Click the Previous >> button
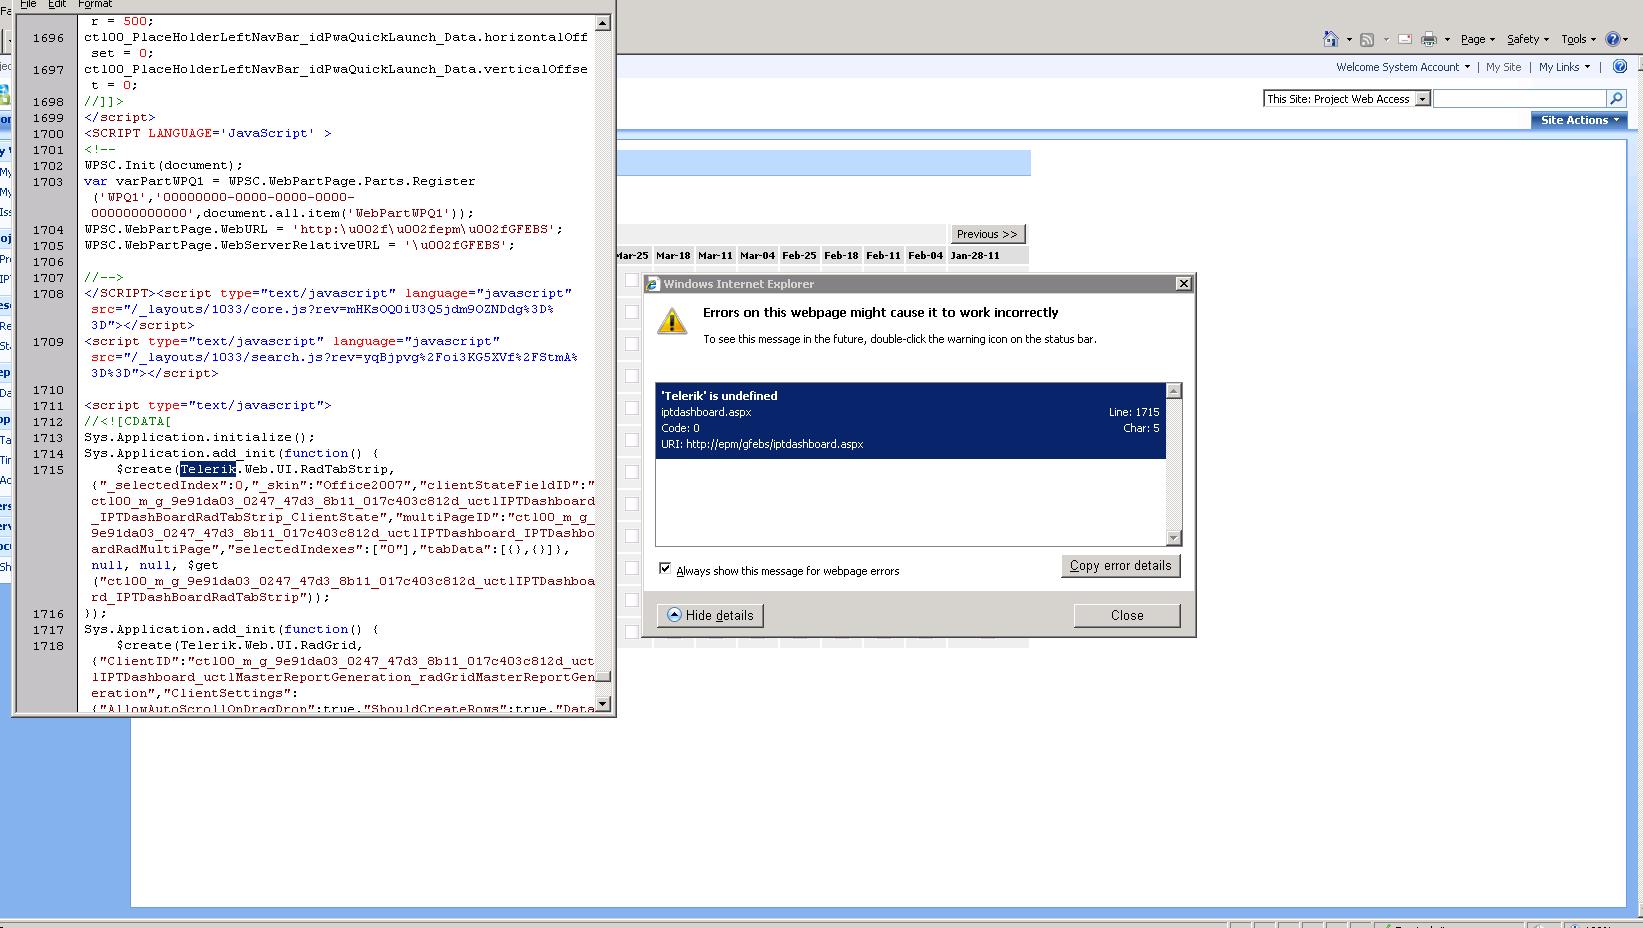 [987, 234]
